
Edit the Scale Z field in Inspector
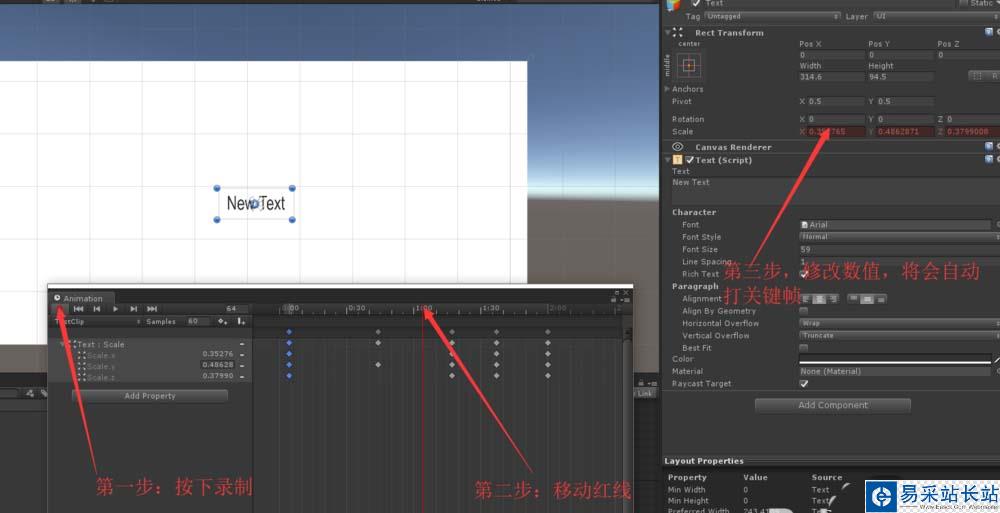[973, 131]
